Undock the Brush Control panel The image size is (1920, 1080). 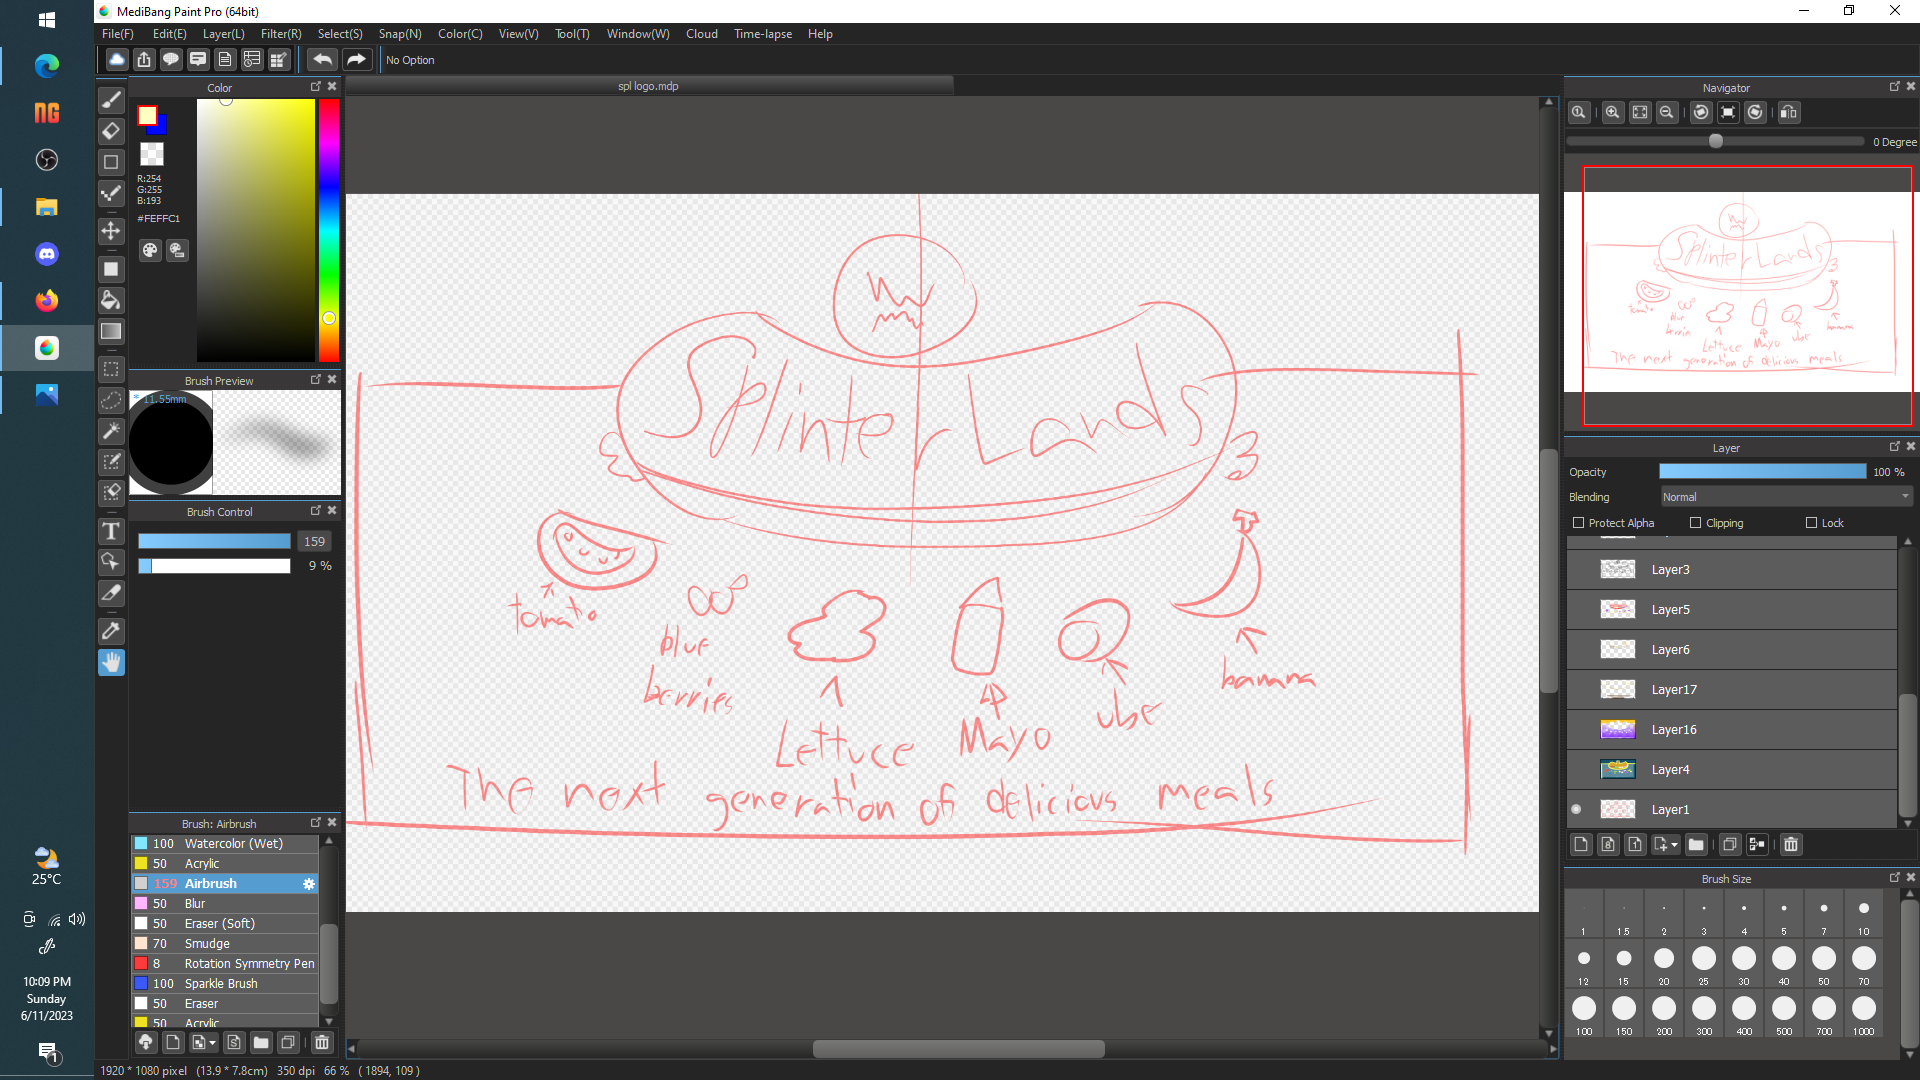[x=316, y=511]
